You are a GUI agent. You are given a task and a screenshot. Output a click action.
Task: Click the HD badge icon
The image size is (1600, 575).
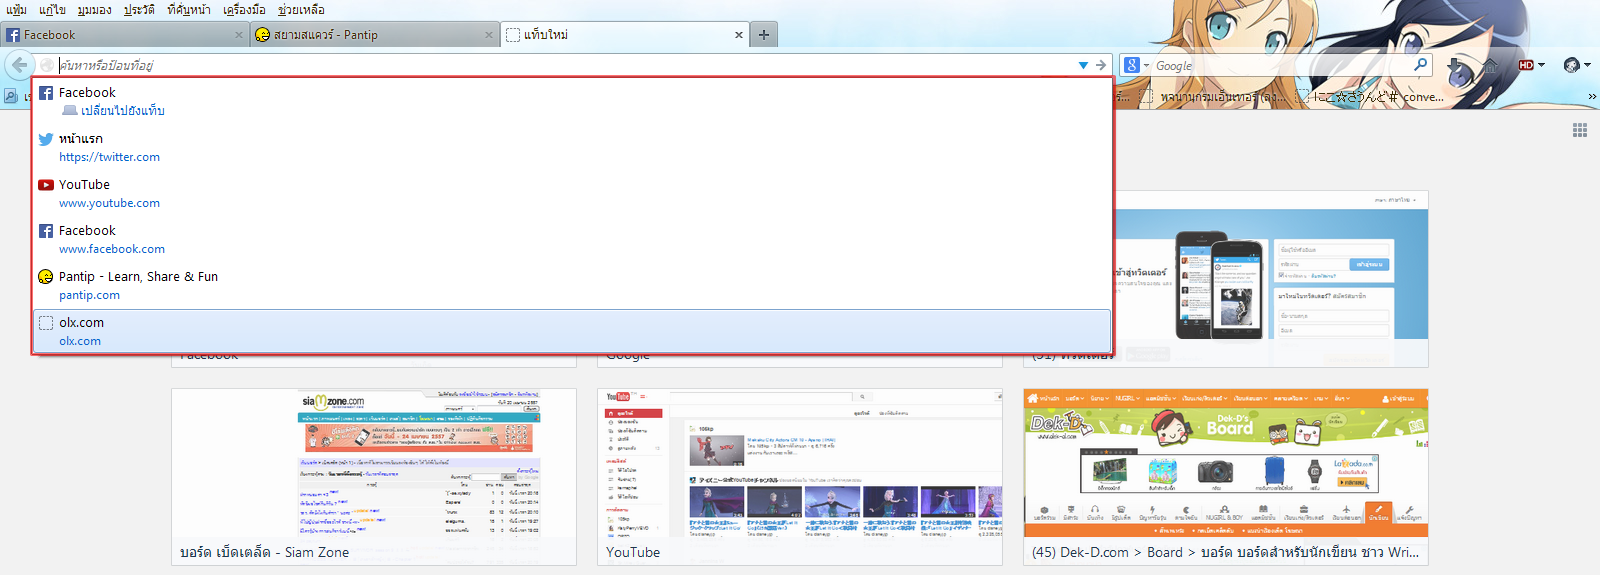(1526, 65)
